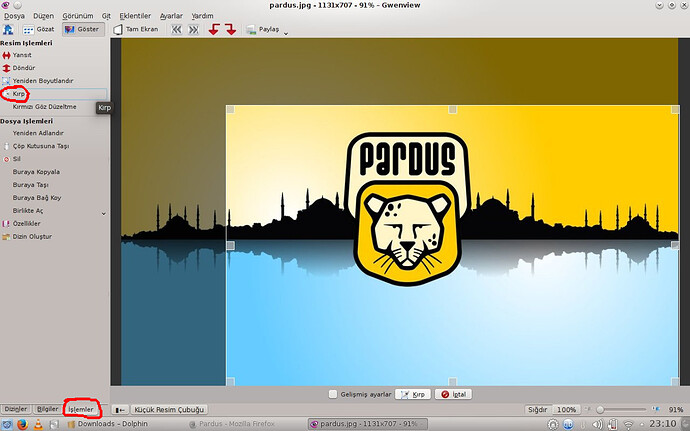Click Buraya Taşı
690x431 pixels.
tap(30, 185)
